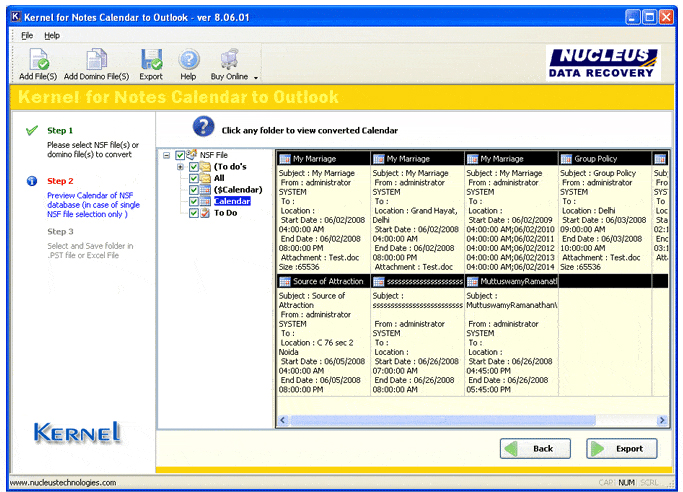The height and width of the screenshot is (492, 683).
Task: Click the Step 2 label
Action: [60, 181]
